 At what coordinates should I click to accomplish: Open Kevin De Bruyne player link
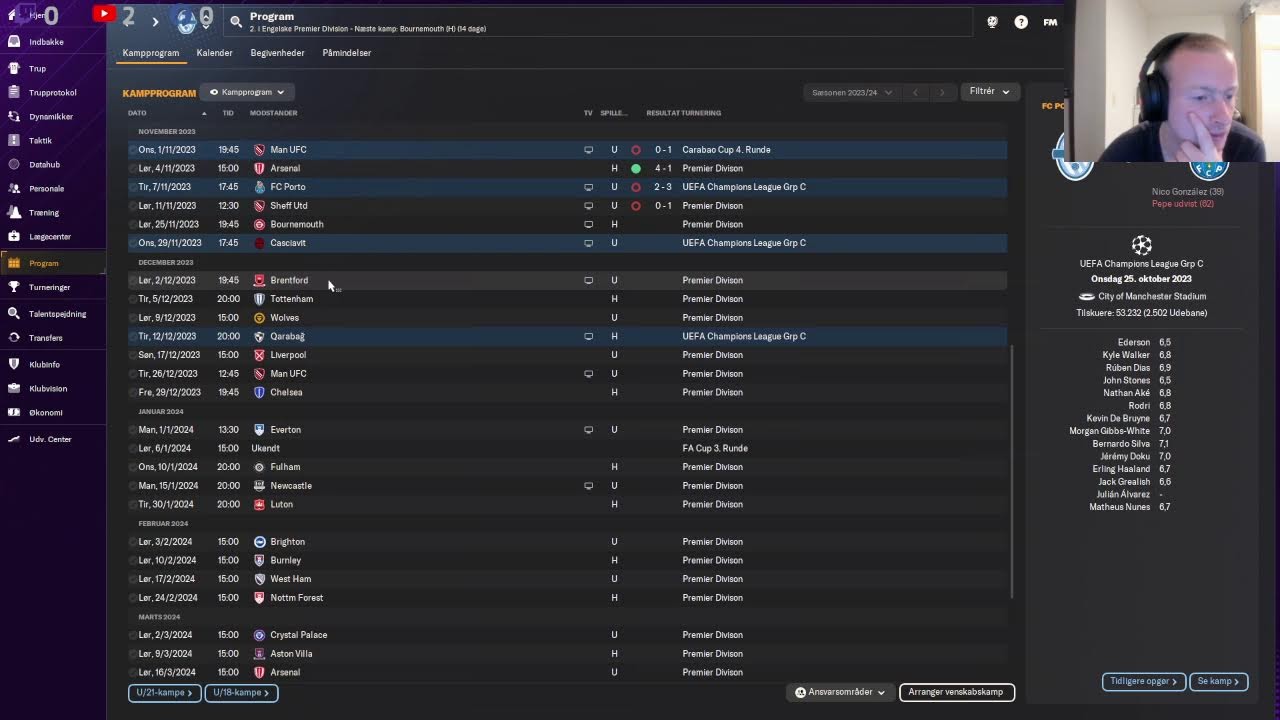tap(1118, 418)
